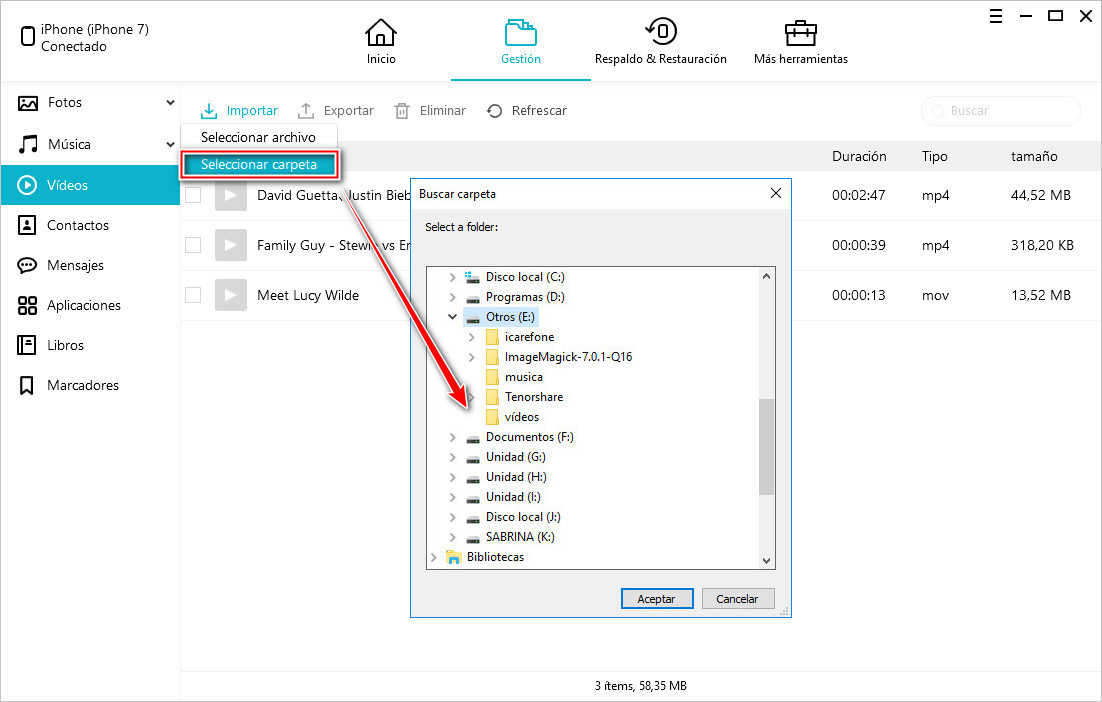Expand SABRINA (K:) tree node
The image size is (1102, 702).
coord(453,537)
